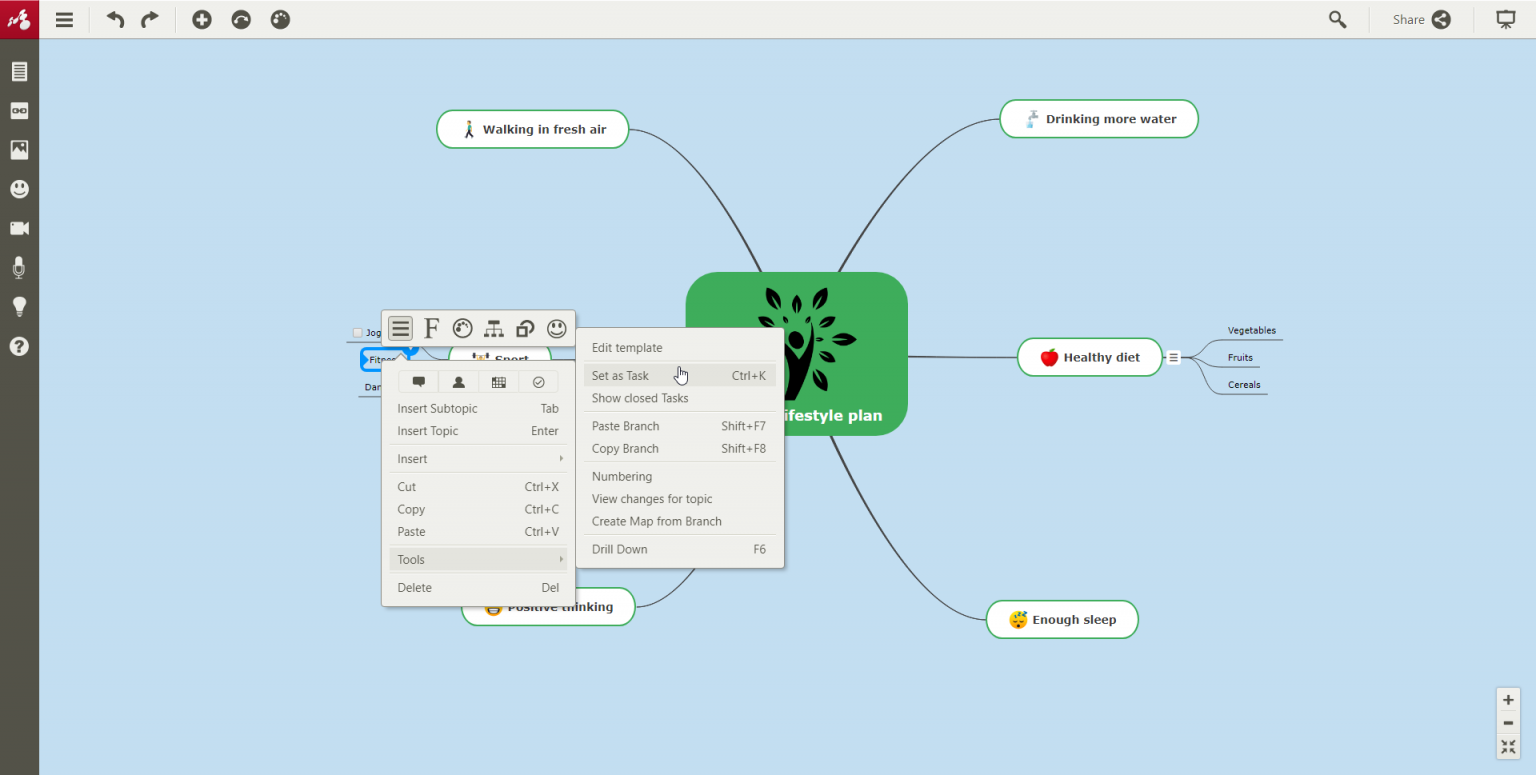
Task: Select the Font formatting icon in topic toolbar
Action: tap(431, 328)
